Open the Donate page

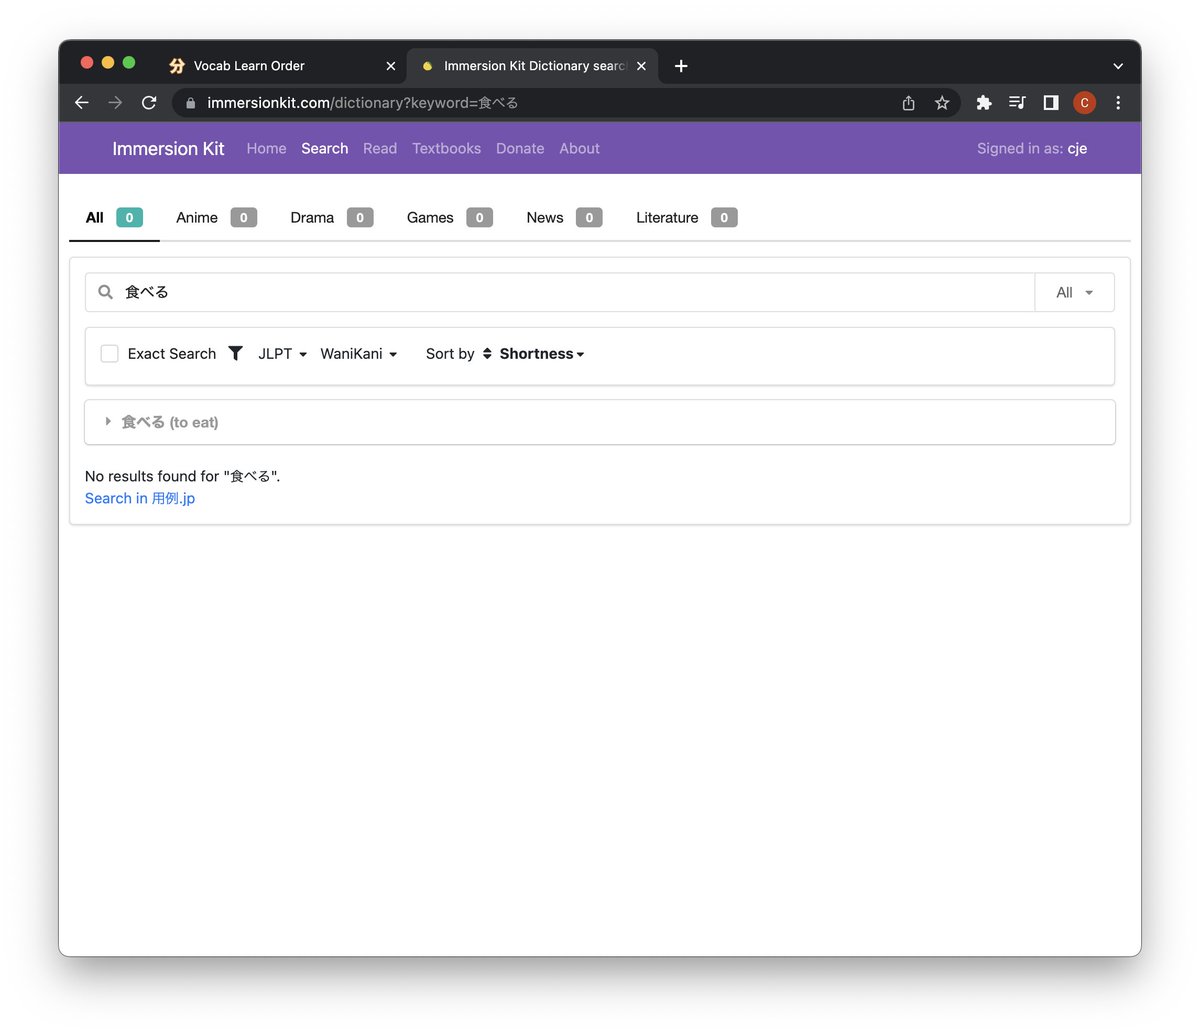point(520,148)
